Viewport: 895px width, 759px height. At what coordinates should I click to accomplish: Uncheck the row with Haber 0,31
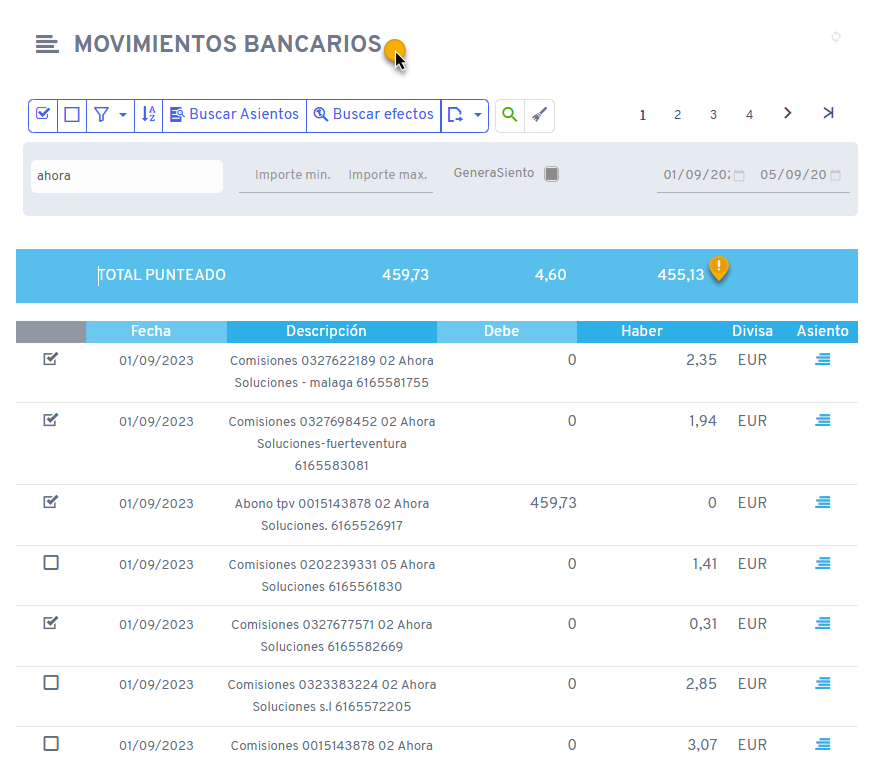coord(51,623)
